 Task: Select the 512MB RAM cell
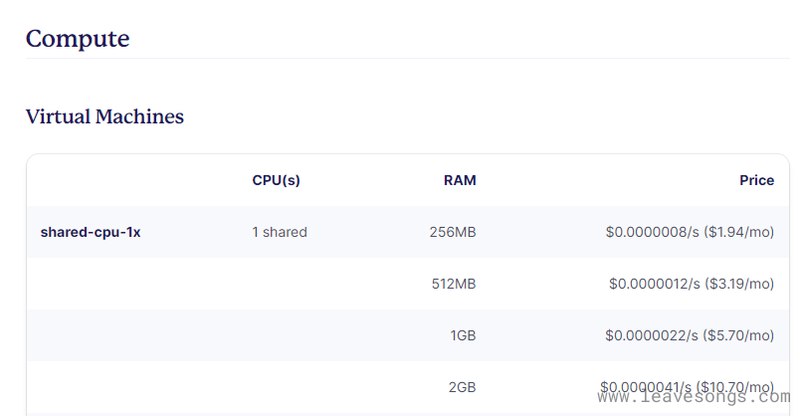coord(453,284)
